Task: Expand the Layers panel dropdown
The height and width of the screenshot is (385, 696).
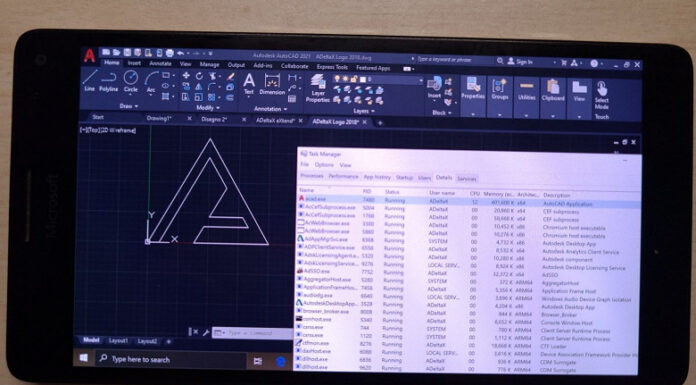Action: click(x=364, y=111)
